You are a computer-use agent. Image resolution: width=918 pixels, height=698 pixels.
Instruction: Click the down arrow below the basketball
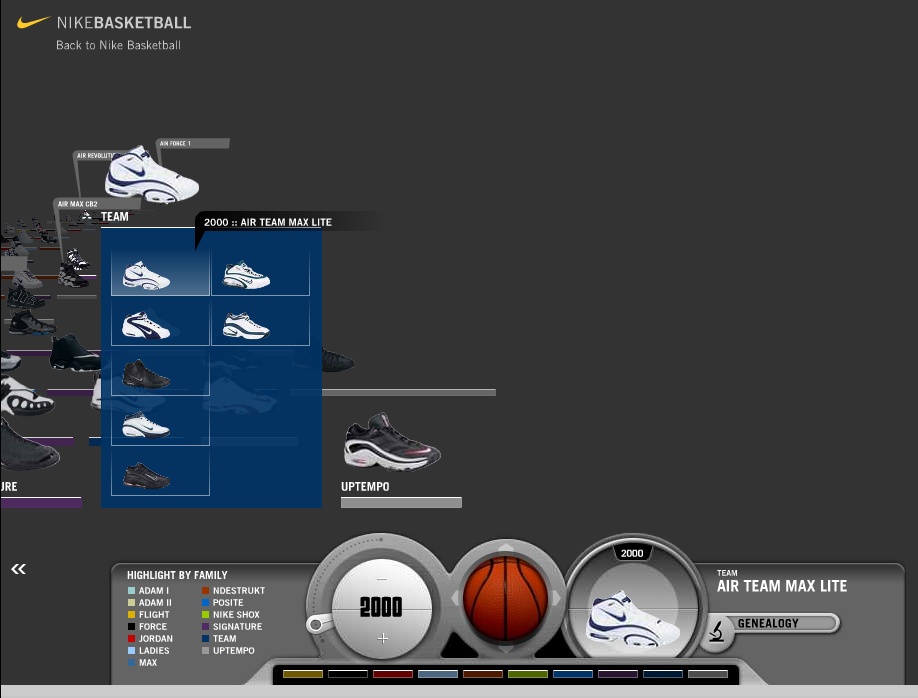(x=505, y=649)
